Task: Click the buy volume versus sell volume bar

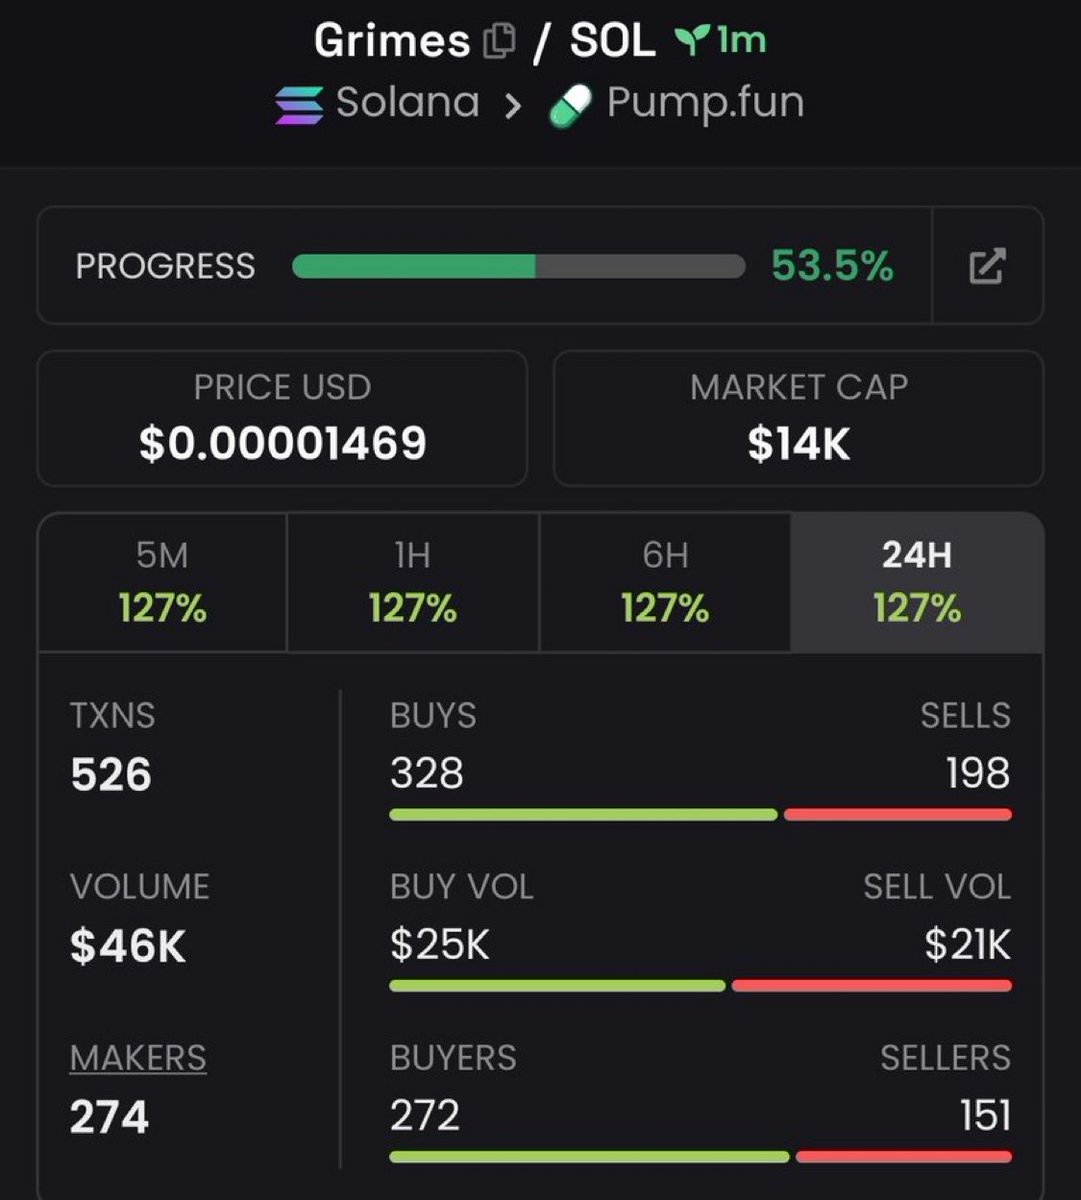Action: coord(700,986)
